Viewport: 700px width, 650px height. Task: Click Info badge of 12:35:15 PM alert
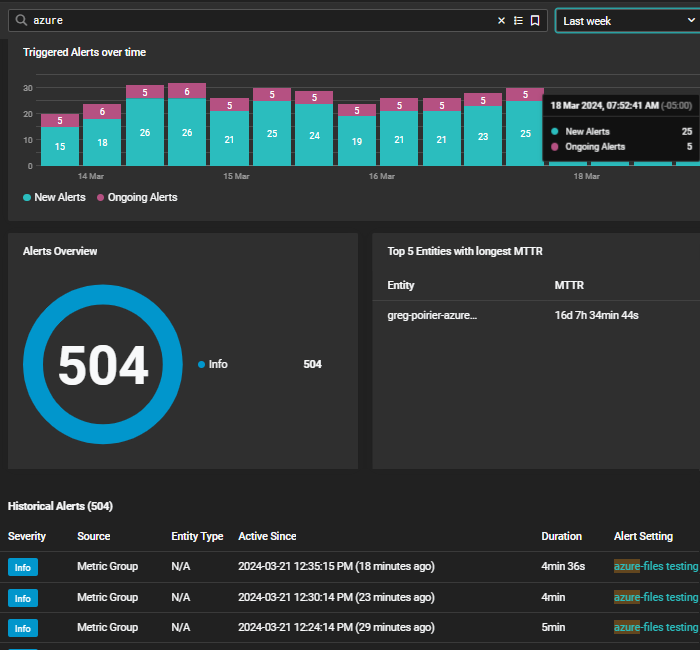(23, 567)
